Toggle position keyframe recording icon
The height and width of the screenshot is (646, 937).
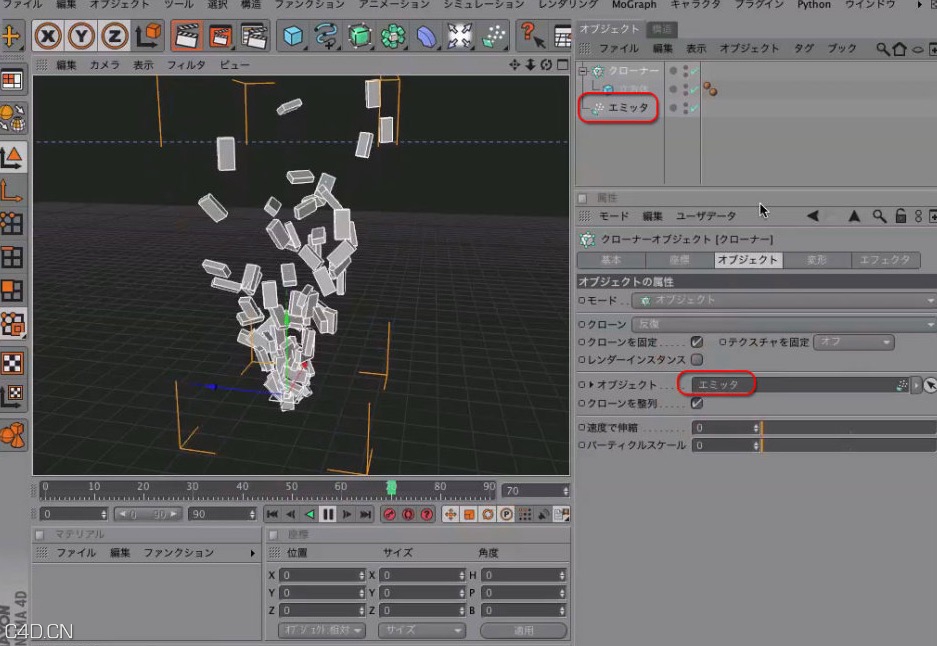pos(450,514)
